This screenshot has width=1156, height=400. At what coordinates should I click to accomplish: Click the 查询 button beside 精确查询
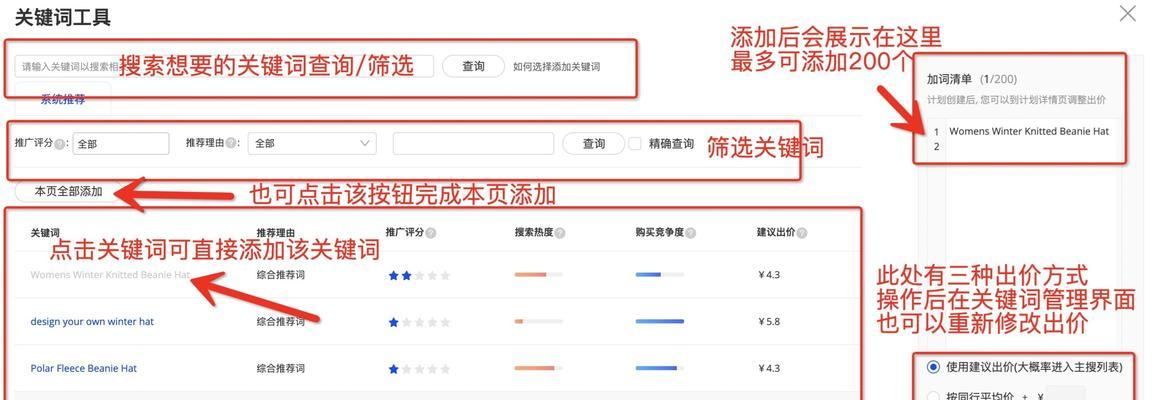tap(593, 144)
